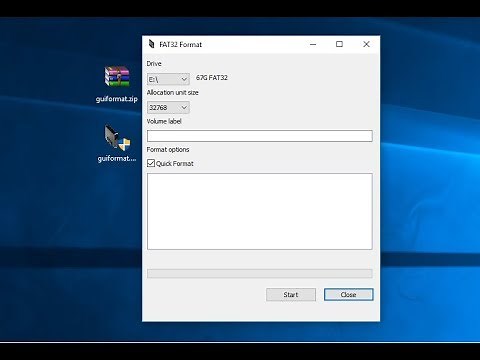Maximize the FAT32 Format window

tap(339, 44)
